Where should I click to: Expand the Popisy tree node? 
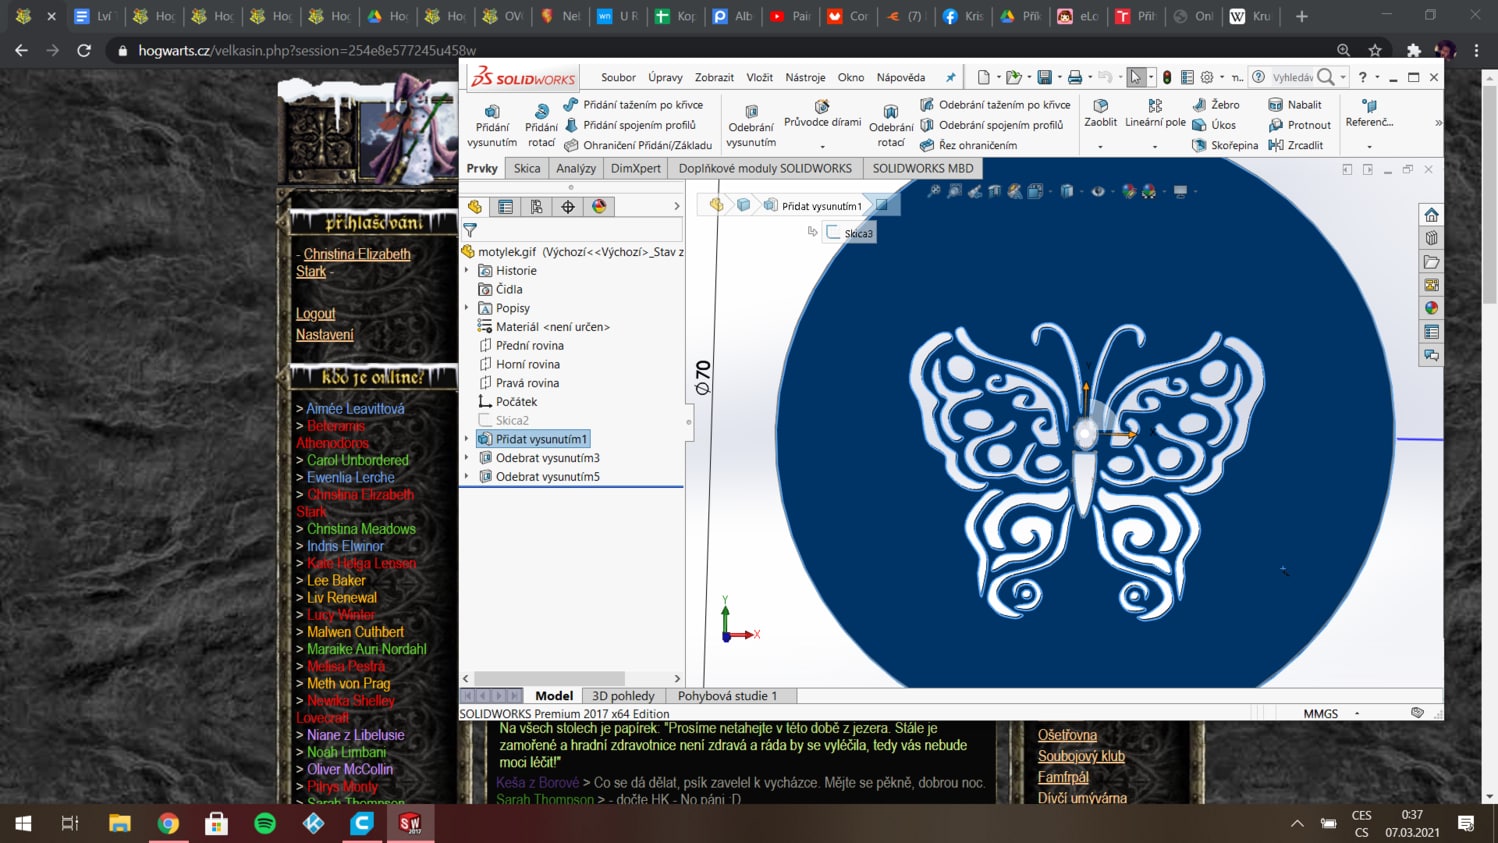(466, 308)
